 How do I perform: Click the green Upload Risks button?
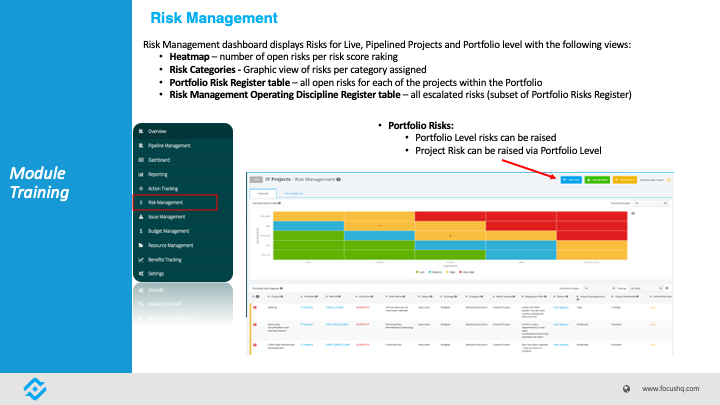coord(597,180)
